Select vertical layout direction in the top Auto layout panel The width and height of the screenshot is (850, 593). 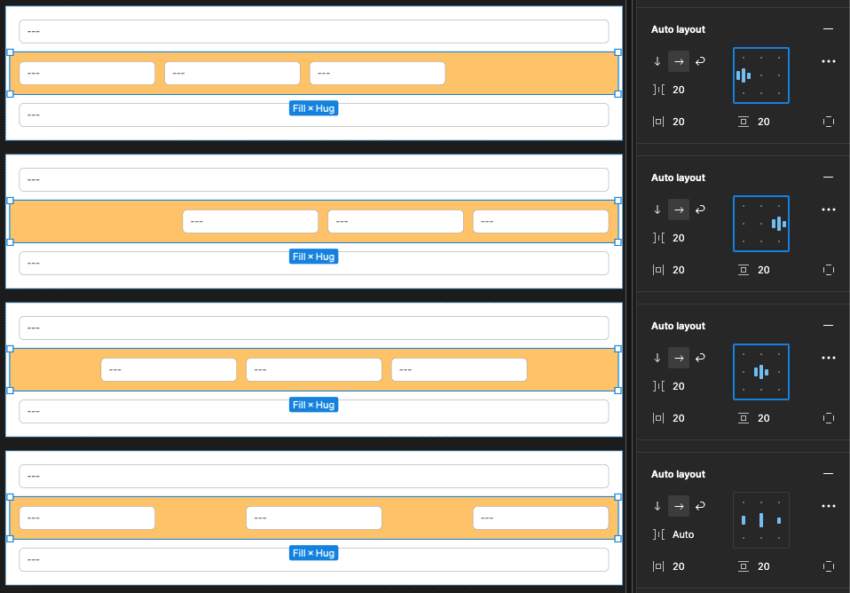point(657,61)
